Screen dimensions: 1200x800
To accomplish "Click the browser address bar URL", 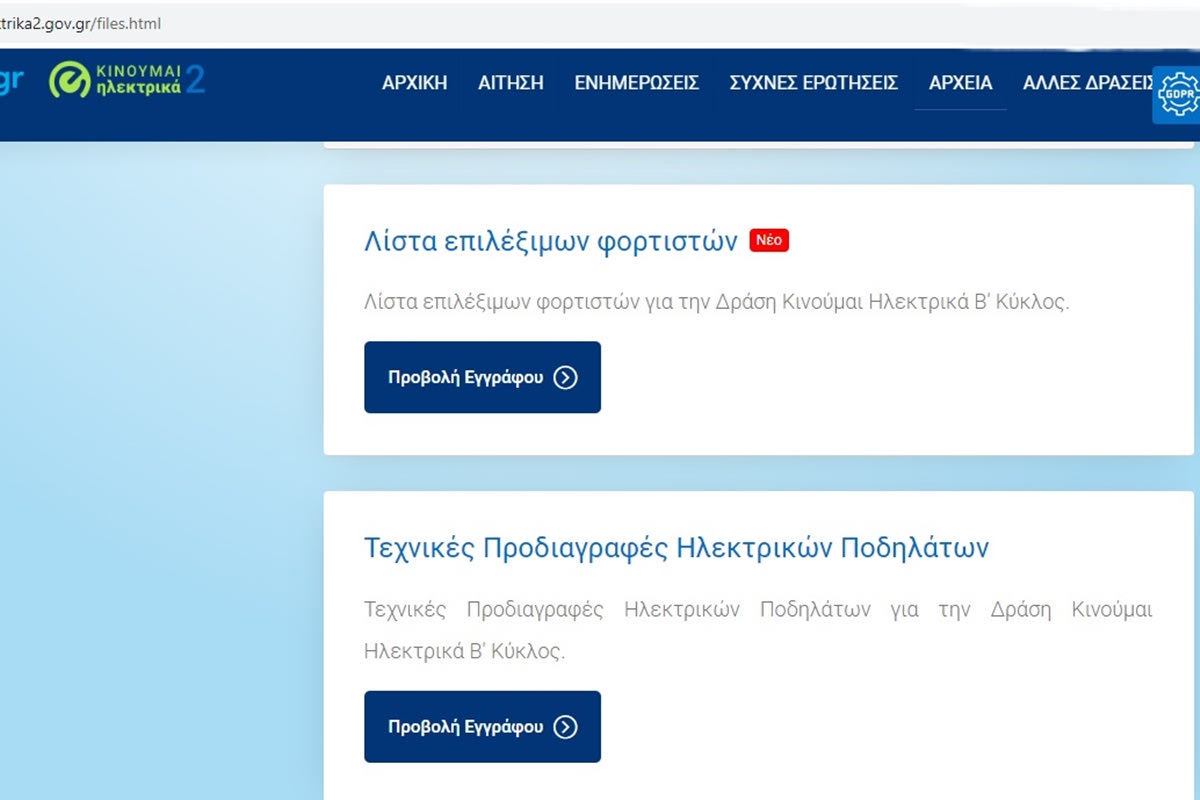I will 80,23.
